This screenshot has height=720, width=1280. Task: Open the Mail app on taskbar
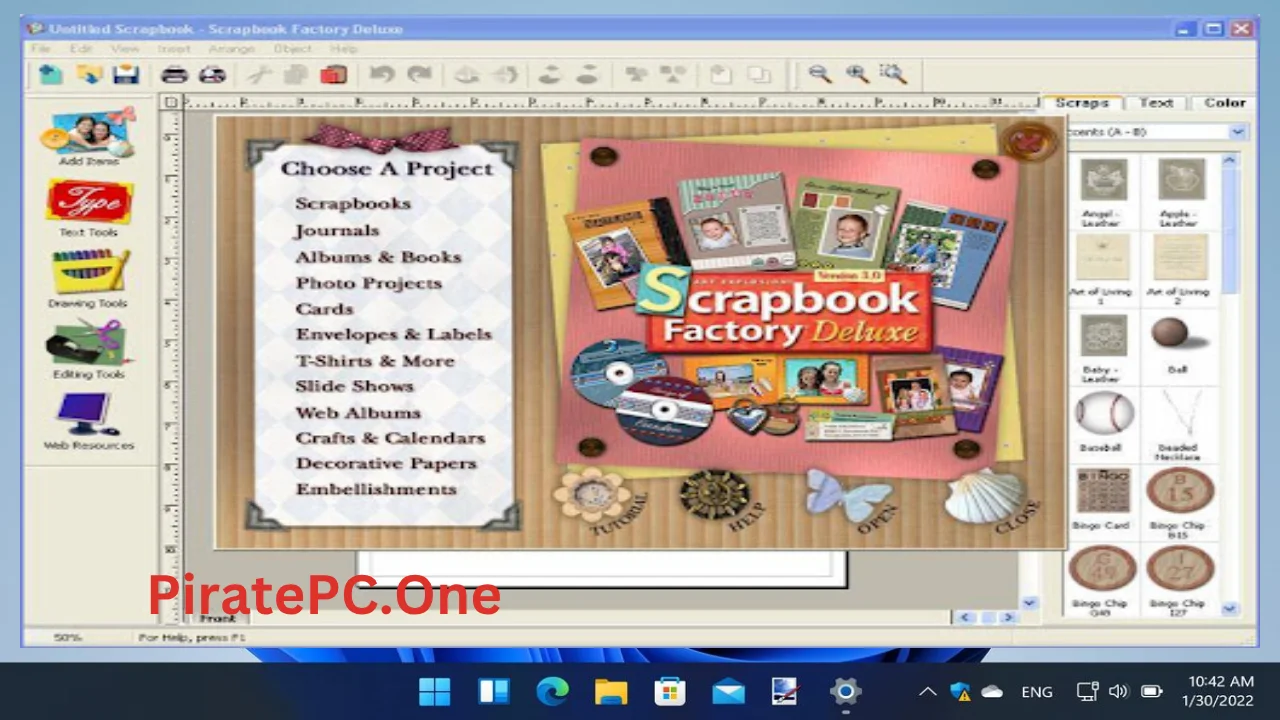[x=728, y=691]
